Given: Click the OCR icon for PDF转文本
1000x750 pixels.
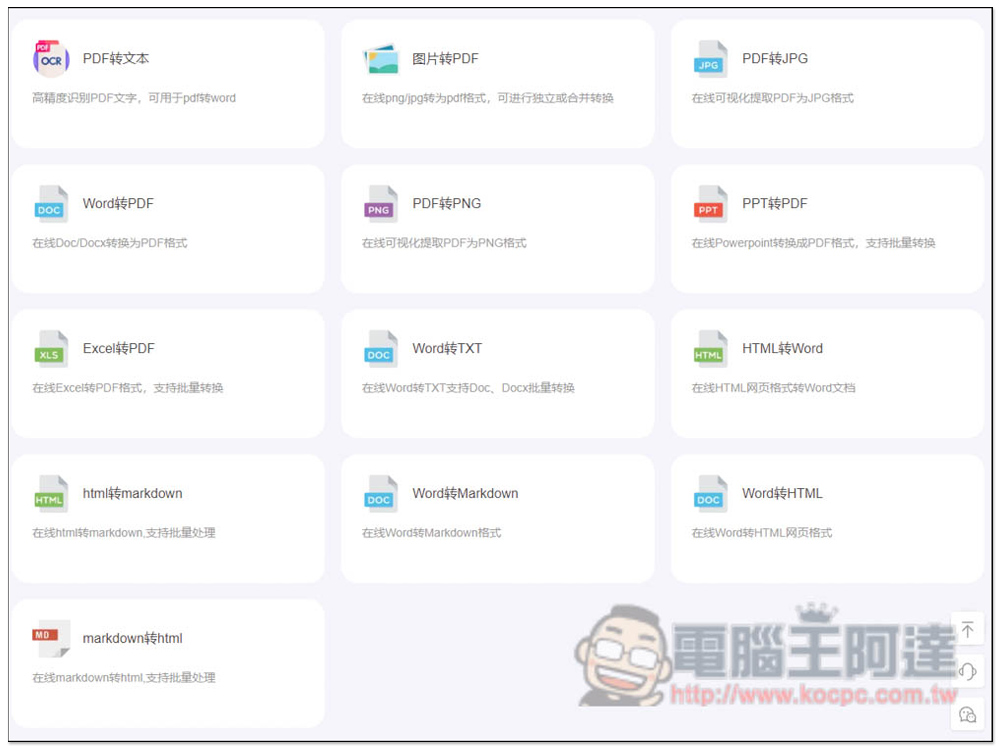Looking at the screenshot, I should [50, 59].
